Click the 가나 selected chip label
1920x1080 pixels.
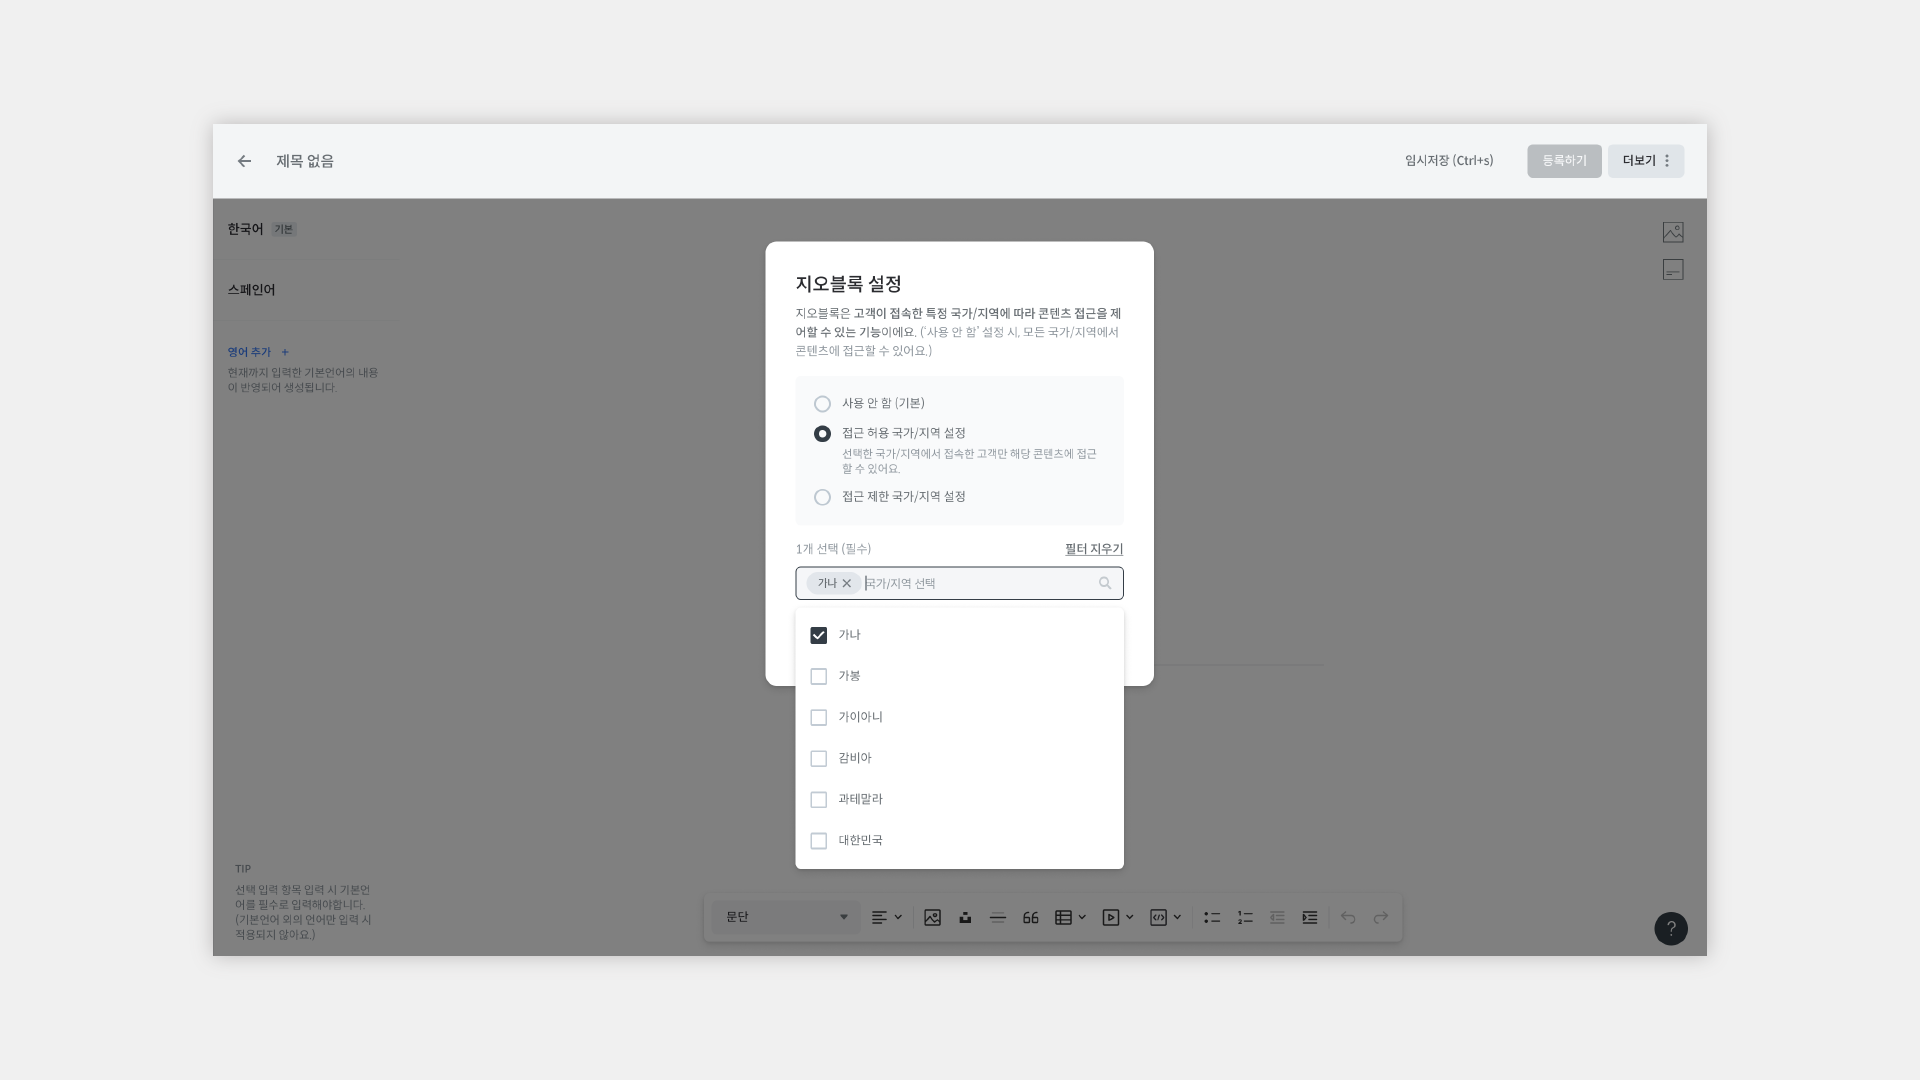[x=827, y=583]
